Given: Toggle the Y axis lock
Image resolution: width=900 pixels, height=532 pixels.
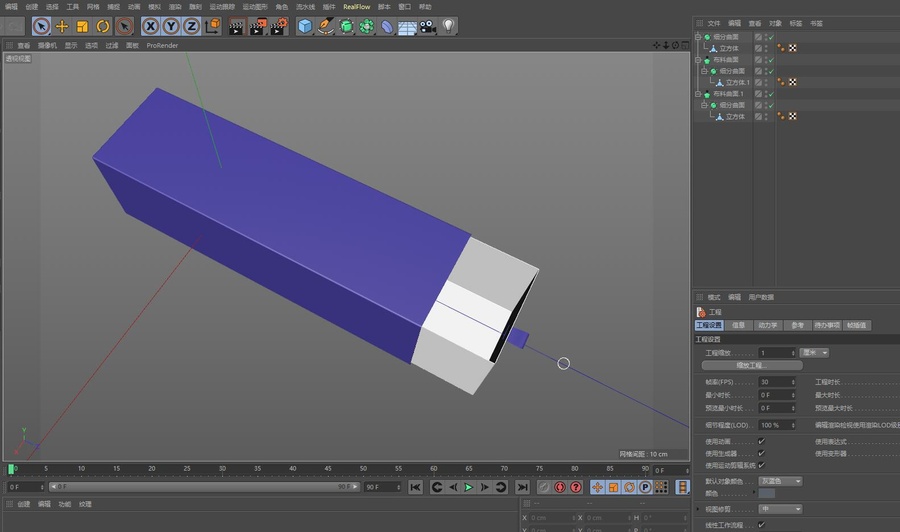Looking at the screenshot, I should click(171, 26).
